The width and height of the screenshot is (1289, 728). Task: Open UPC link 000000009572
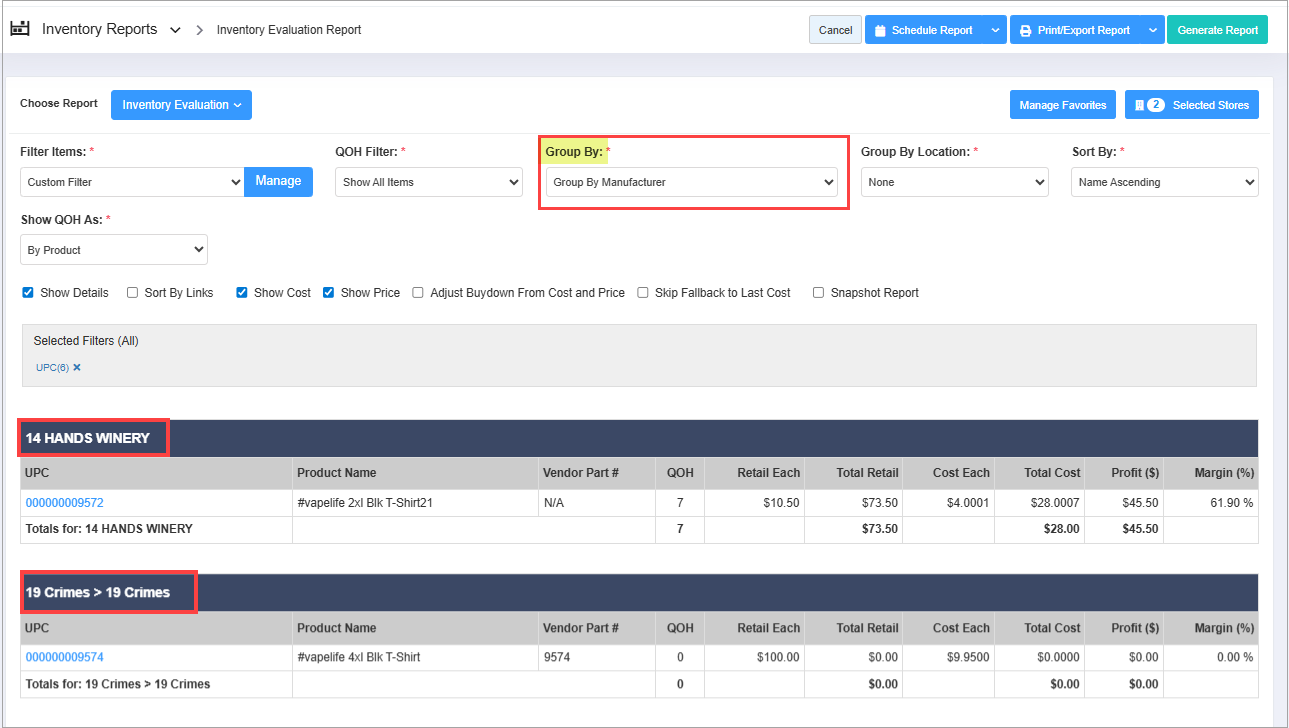tap(64, 503)
